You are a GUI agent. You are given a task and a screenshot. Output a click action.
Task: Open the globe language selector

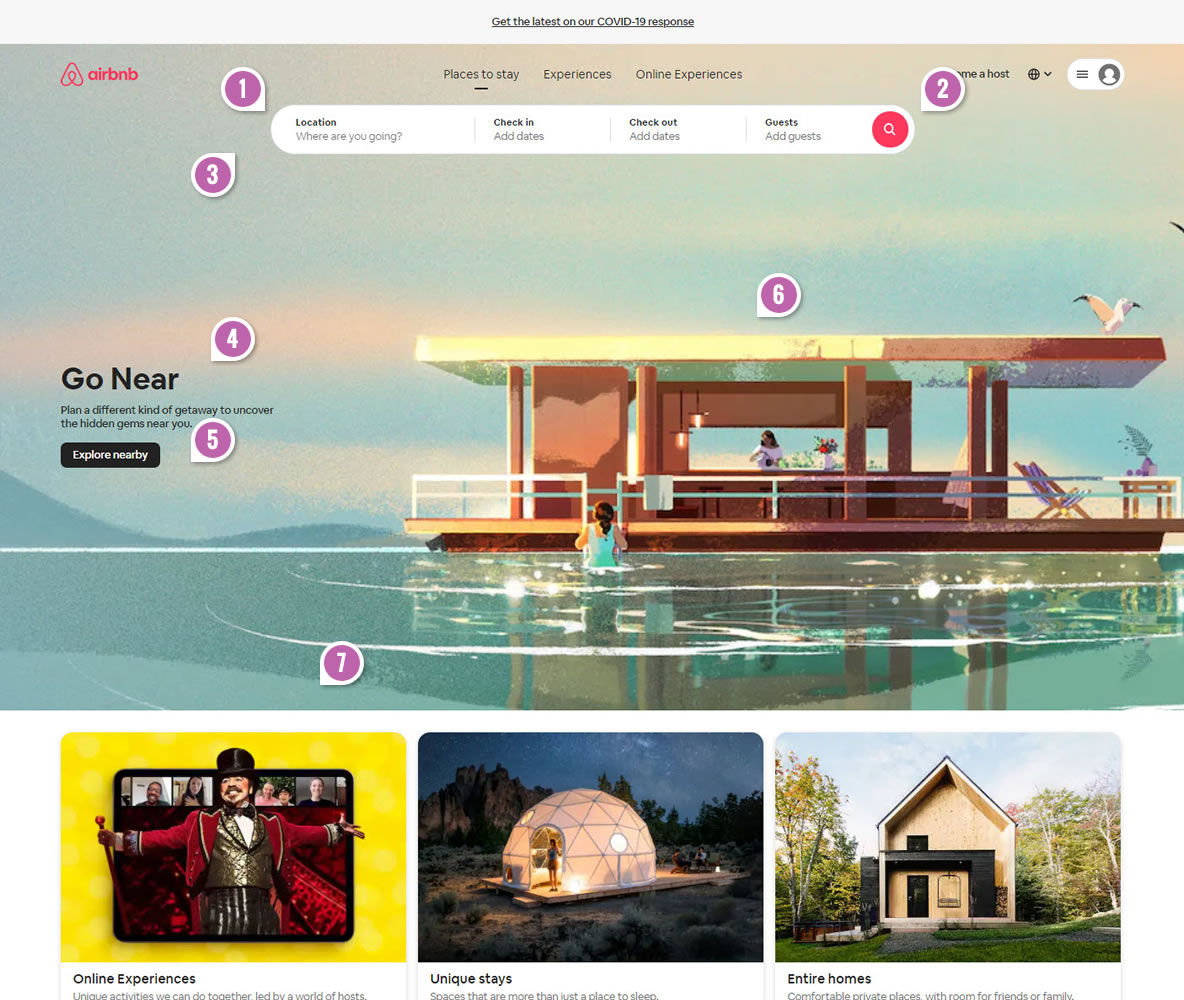(1040, 74)
